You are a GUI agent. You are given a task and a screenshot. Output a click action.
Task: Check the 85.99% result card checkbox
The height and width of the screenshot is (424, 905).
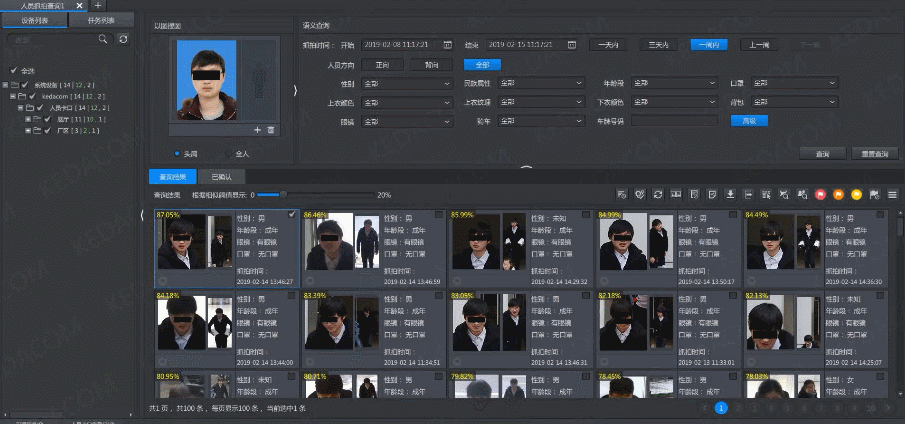click(x=586, y=215)
